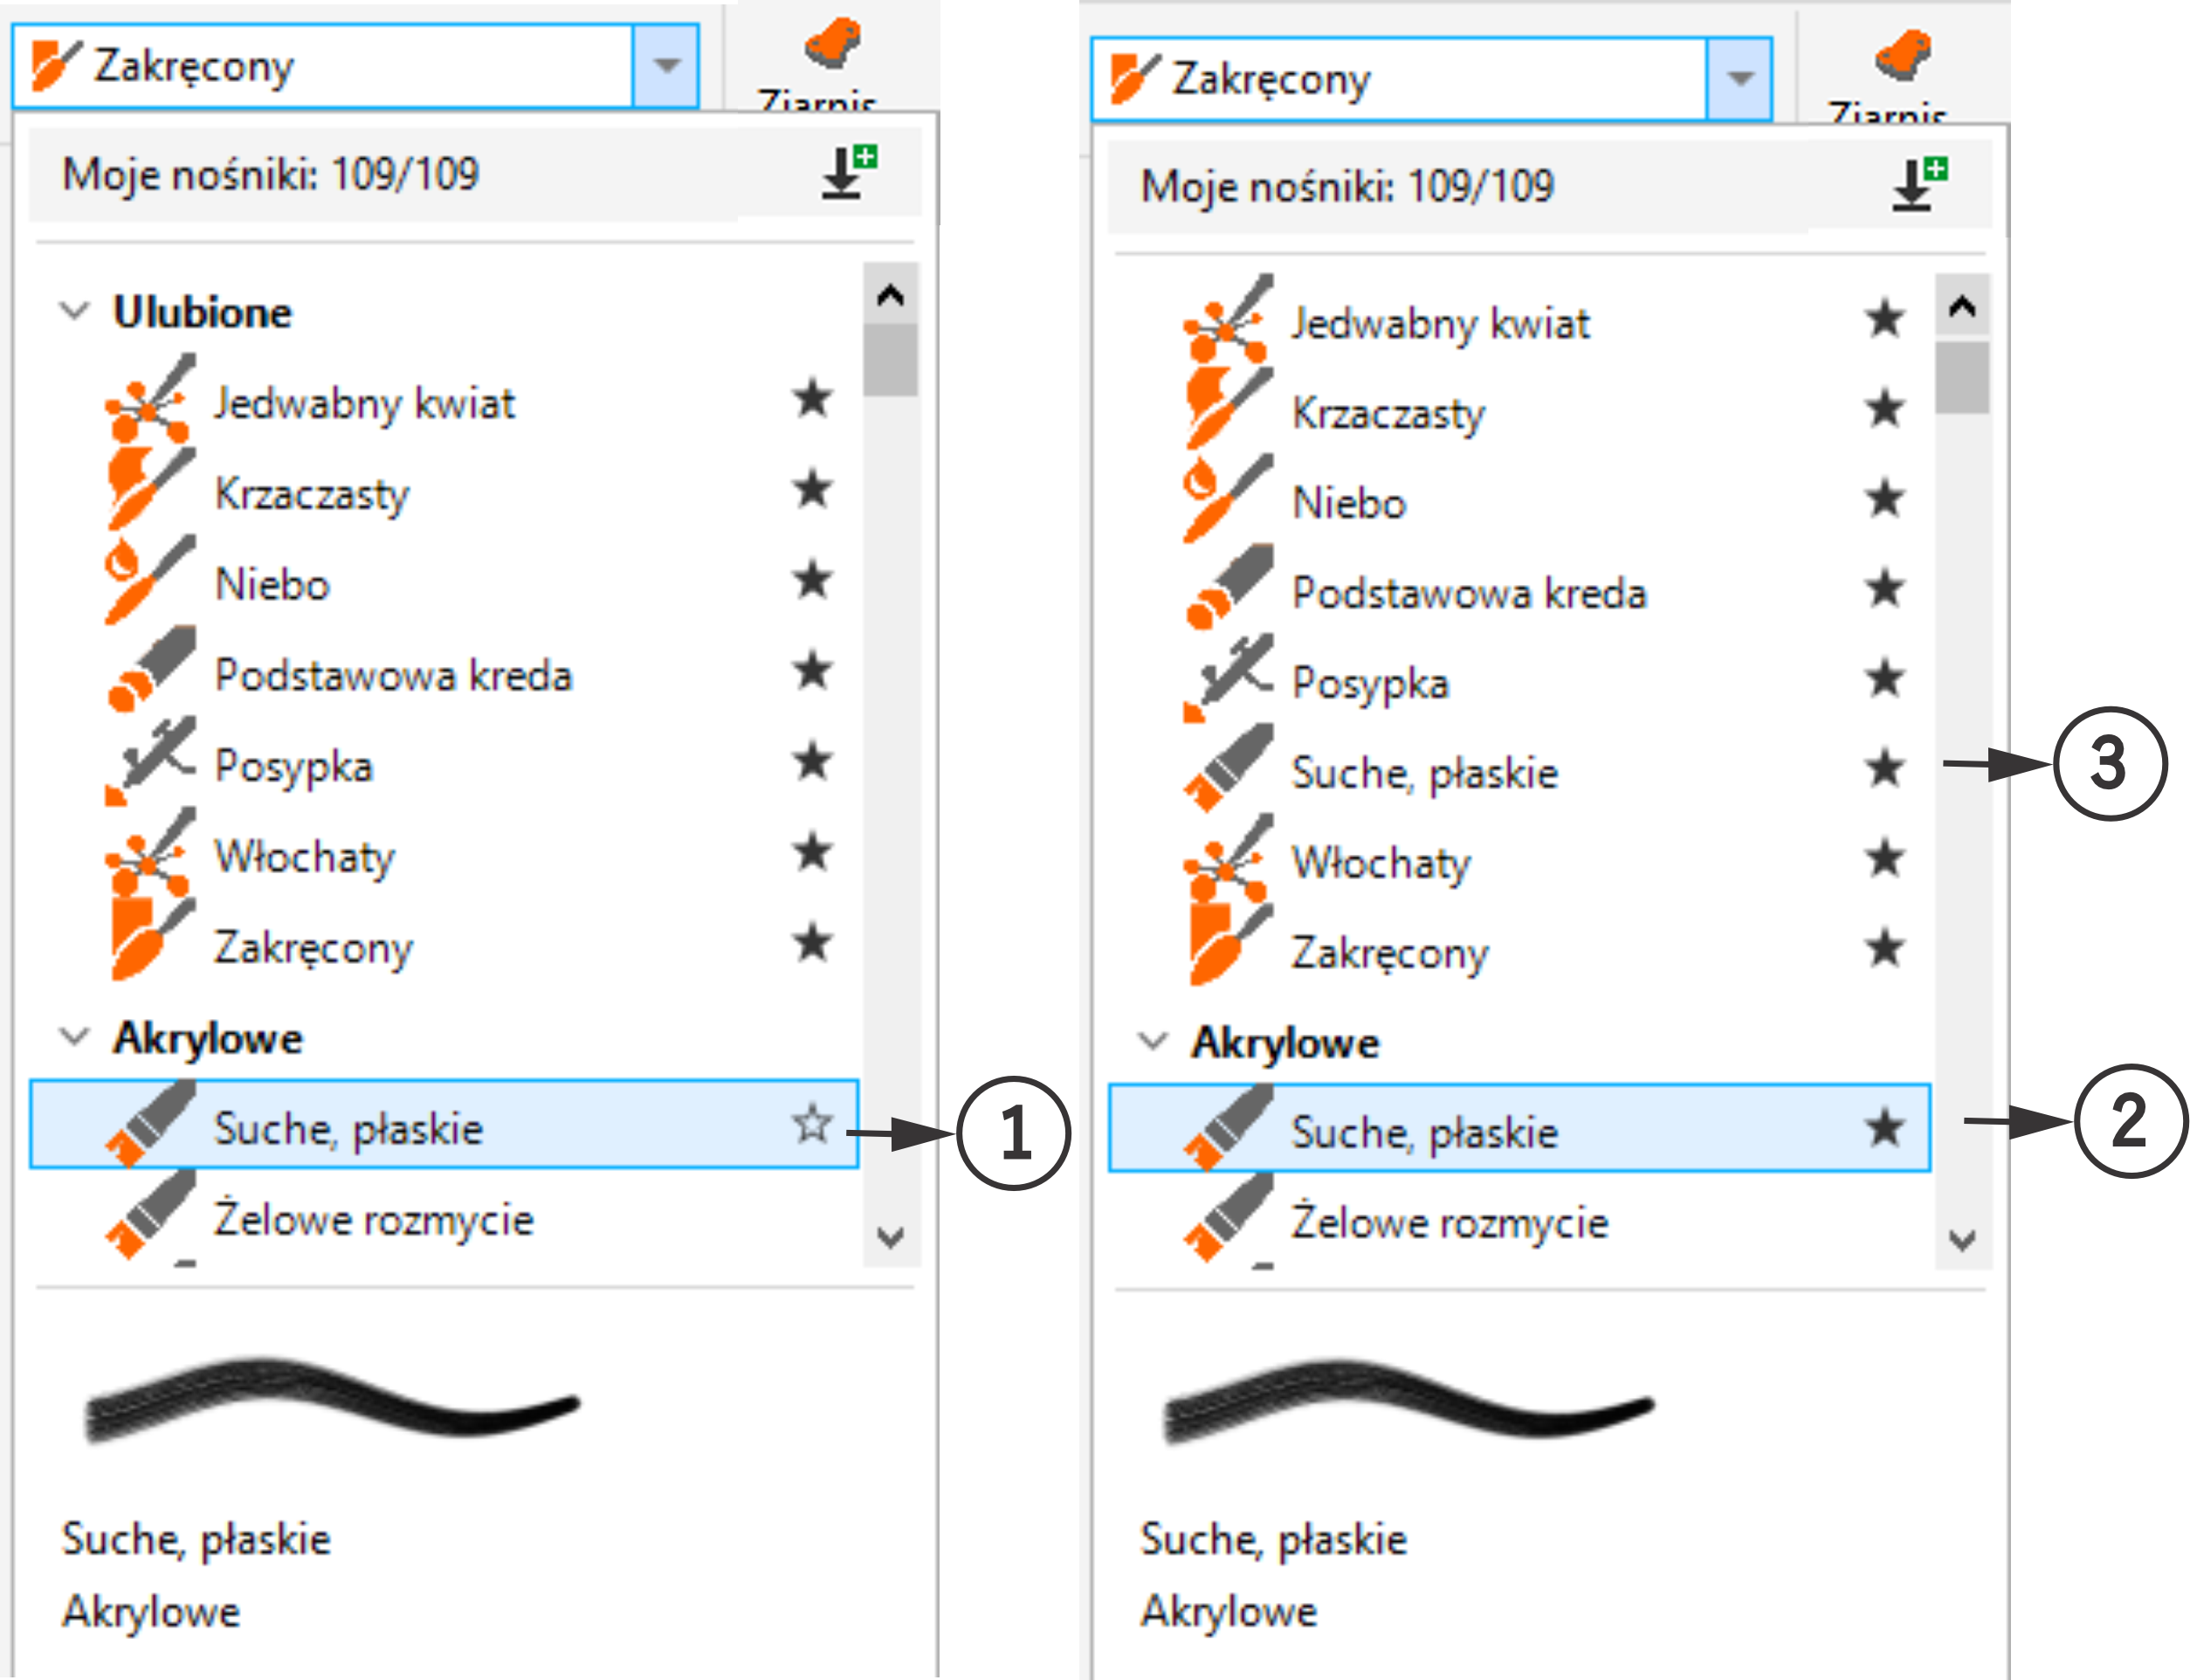The image size is (2190, 1680).
Task: Click the download media icon in the left panel
Action: coord(848,172)
